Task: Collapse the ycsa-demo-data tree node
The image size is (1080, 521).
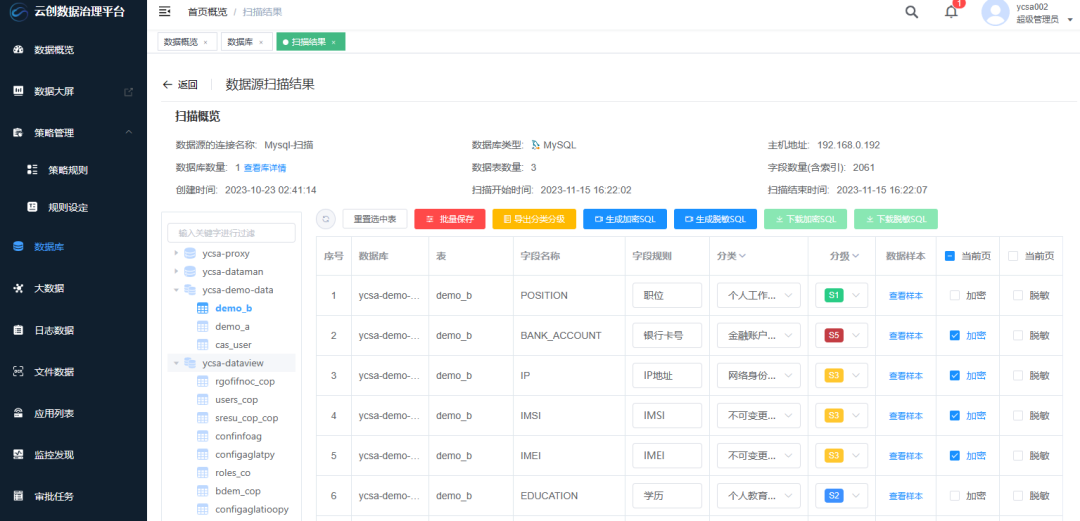Action: [176, 289]
